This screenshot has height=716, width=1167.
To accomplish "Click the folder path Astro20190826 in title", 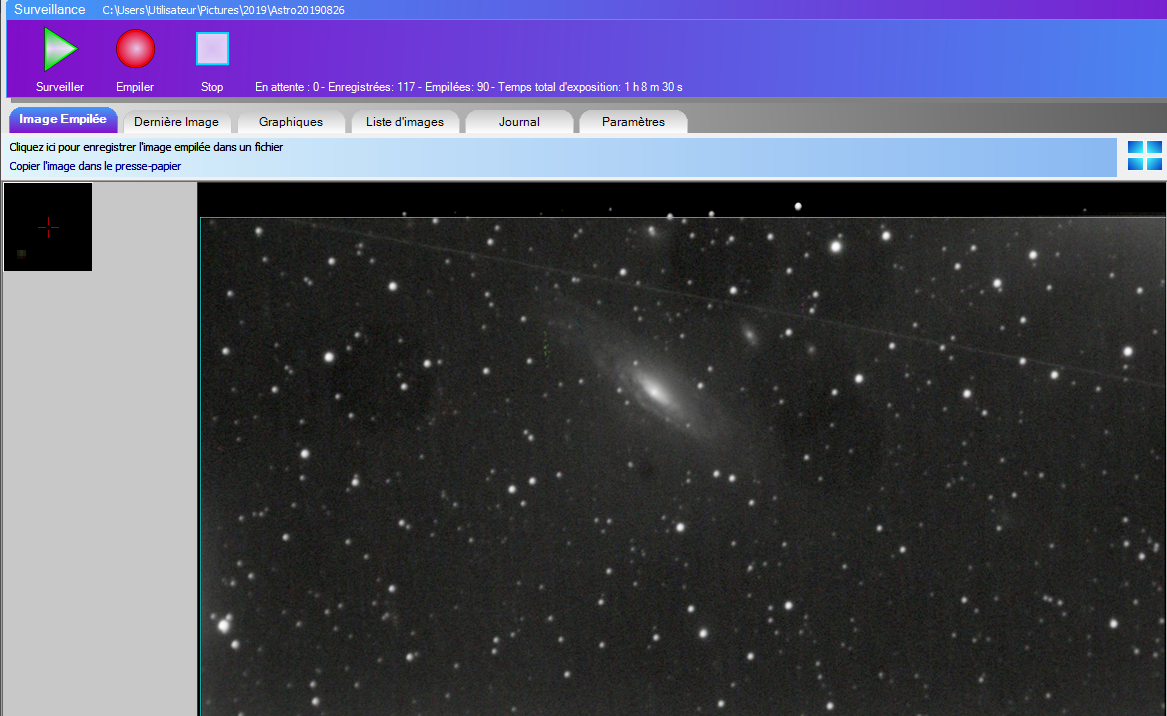I will (223, 10).
